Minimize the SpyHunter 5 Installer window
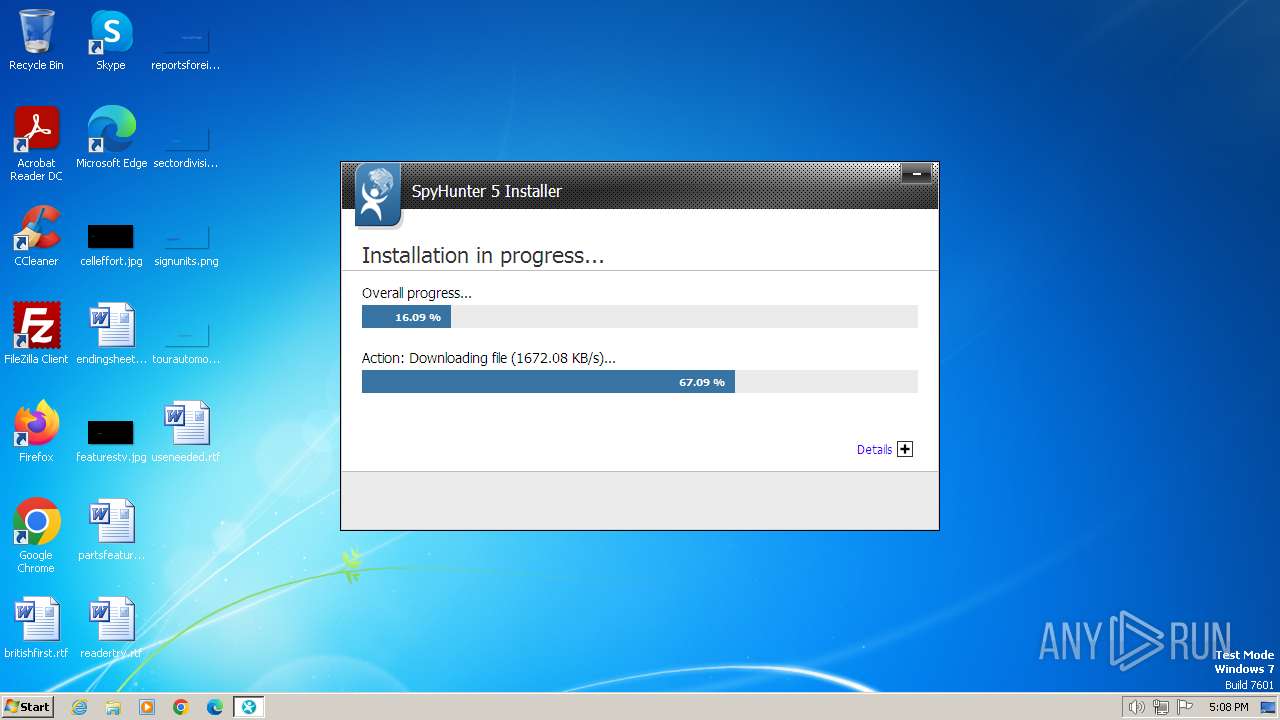The height and width of the screenshot is (720, 1280). pyautogui.click(x=916, y=174)
